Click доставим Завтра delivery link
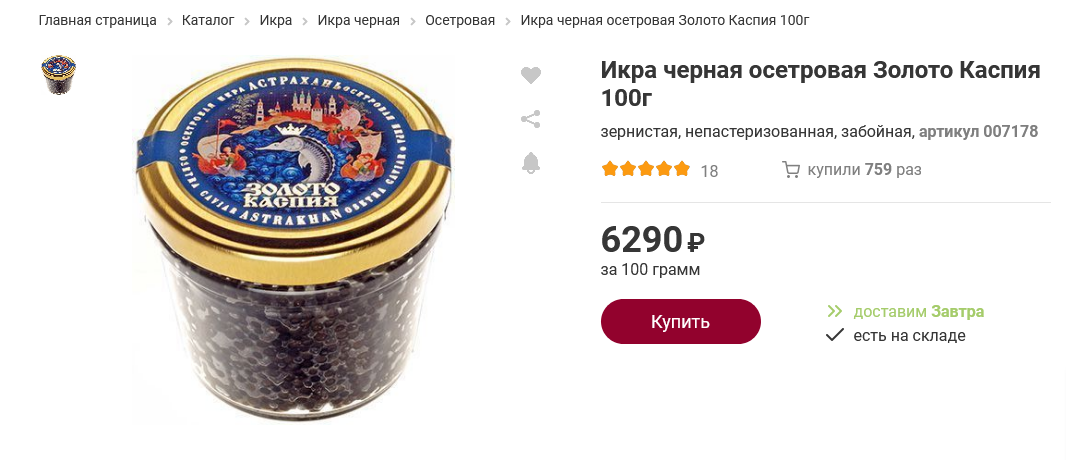The height and width of the screenshot is (460, 1066). tap(918, 312)
